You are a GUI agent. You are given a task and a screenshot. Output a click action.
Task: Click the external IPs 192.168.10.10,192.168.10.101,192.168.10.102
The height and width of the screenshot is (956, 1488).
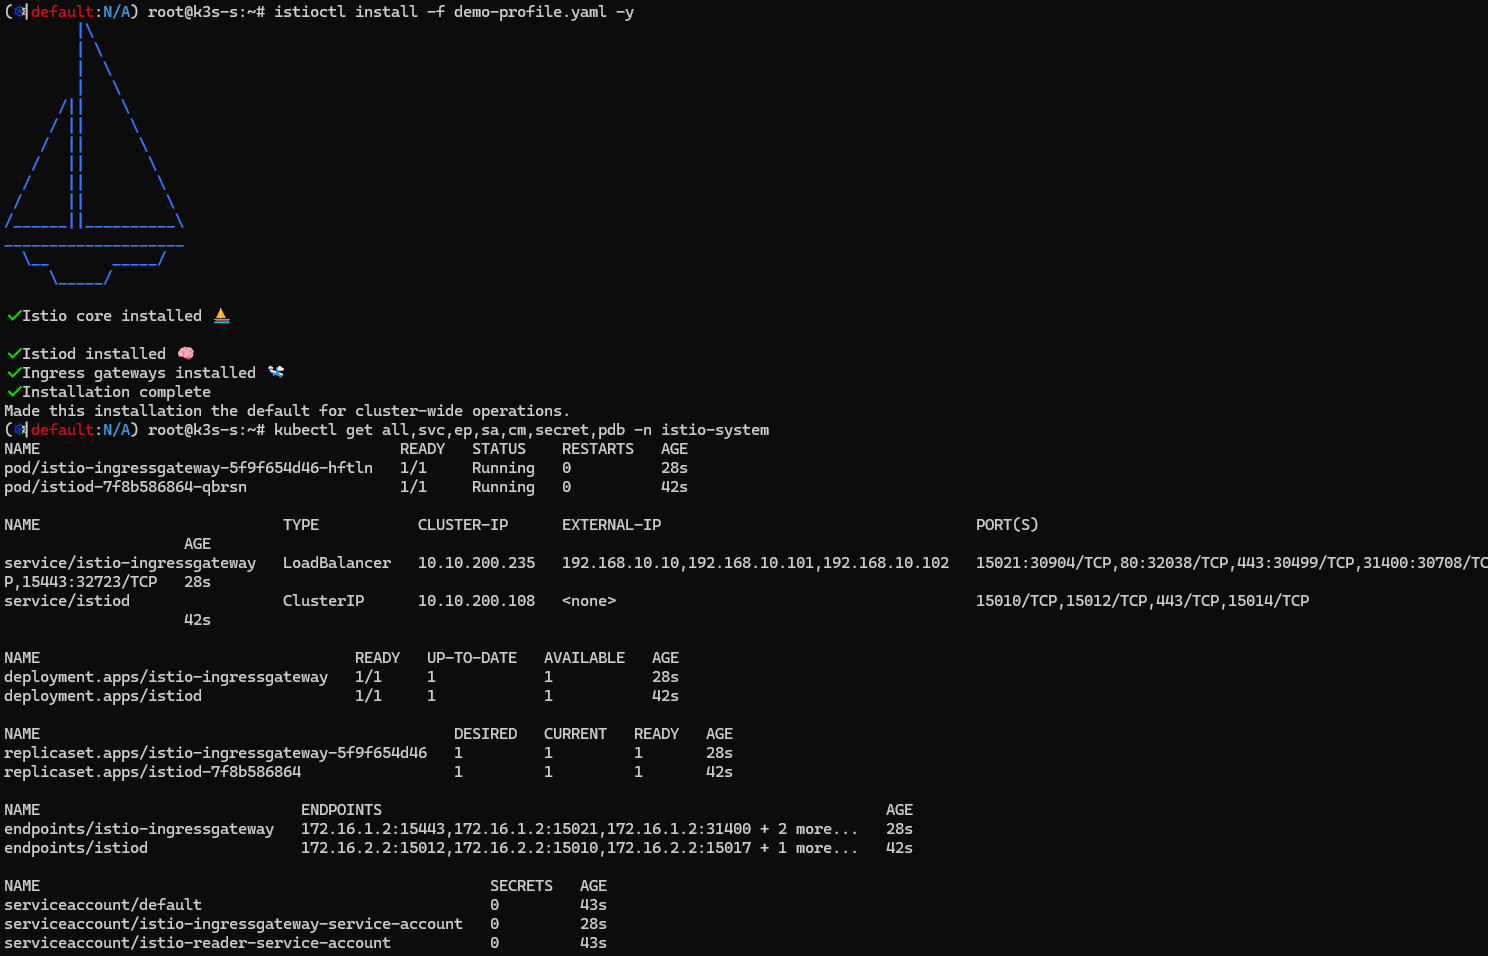tap(755, 563)
